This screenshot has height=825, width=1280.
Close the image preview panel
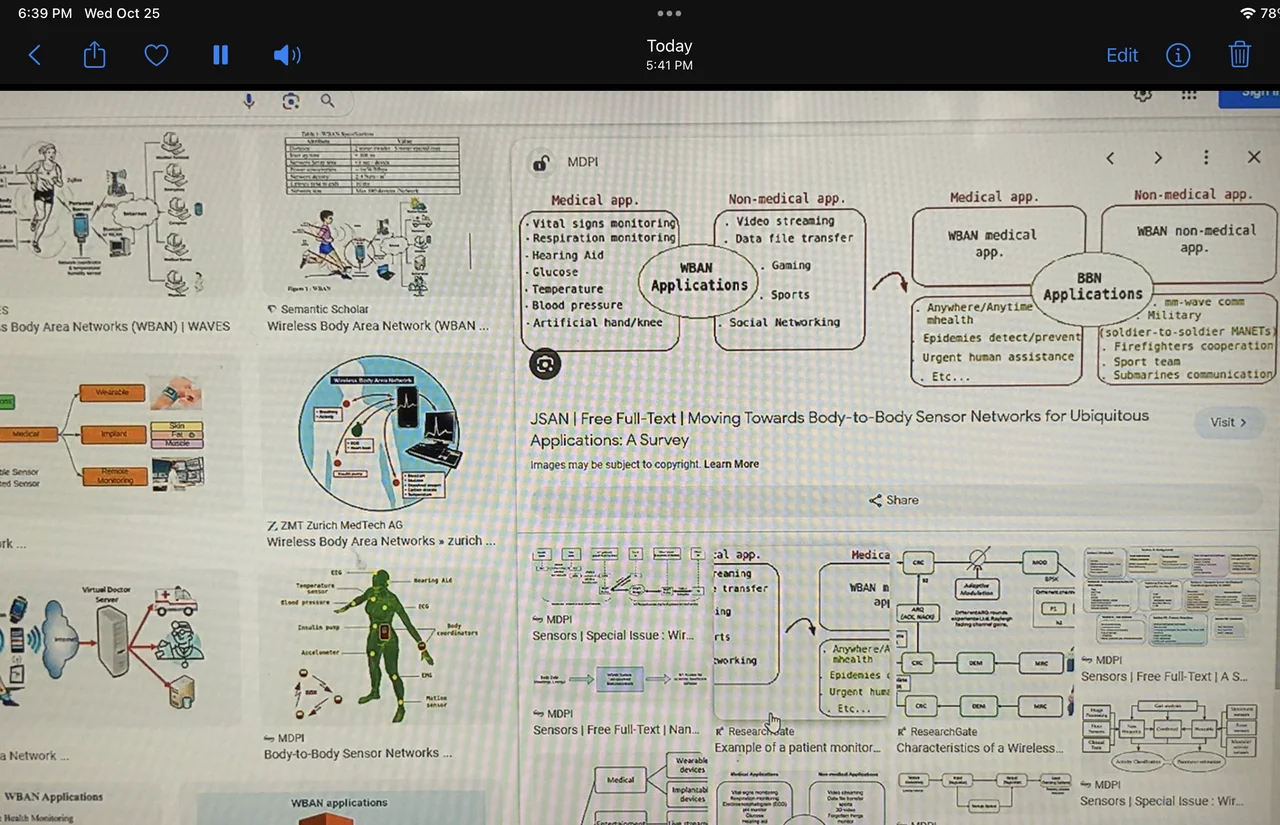coord(1254,157)
